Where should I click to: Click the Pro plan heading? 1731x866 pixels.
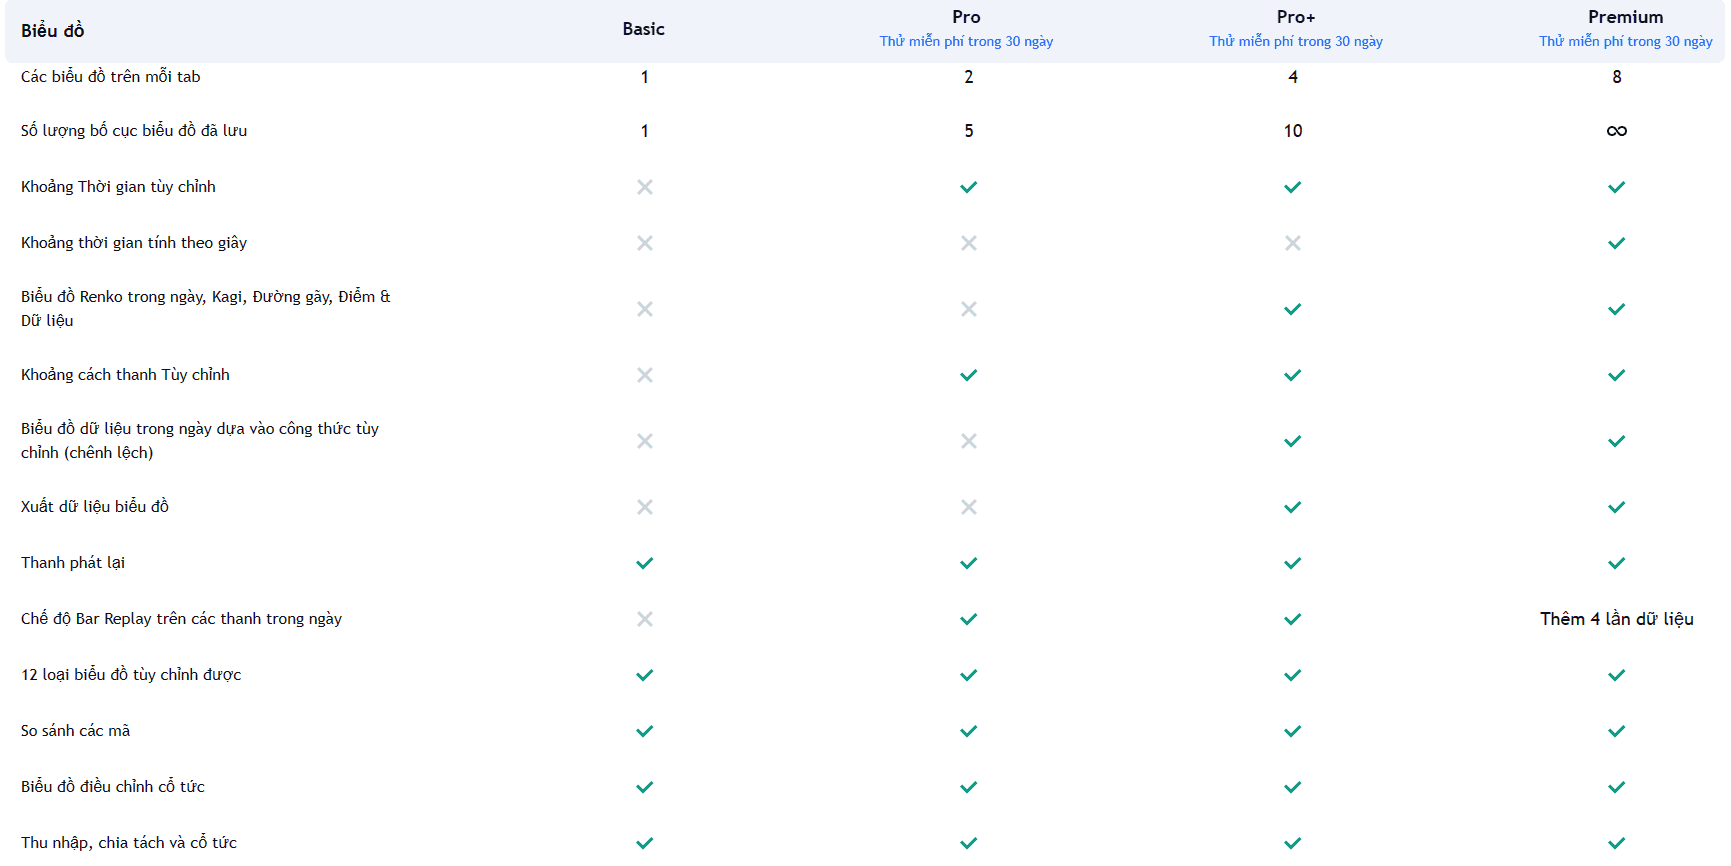click(x=966, y=17)
